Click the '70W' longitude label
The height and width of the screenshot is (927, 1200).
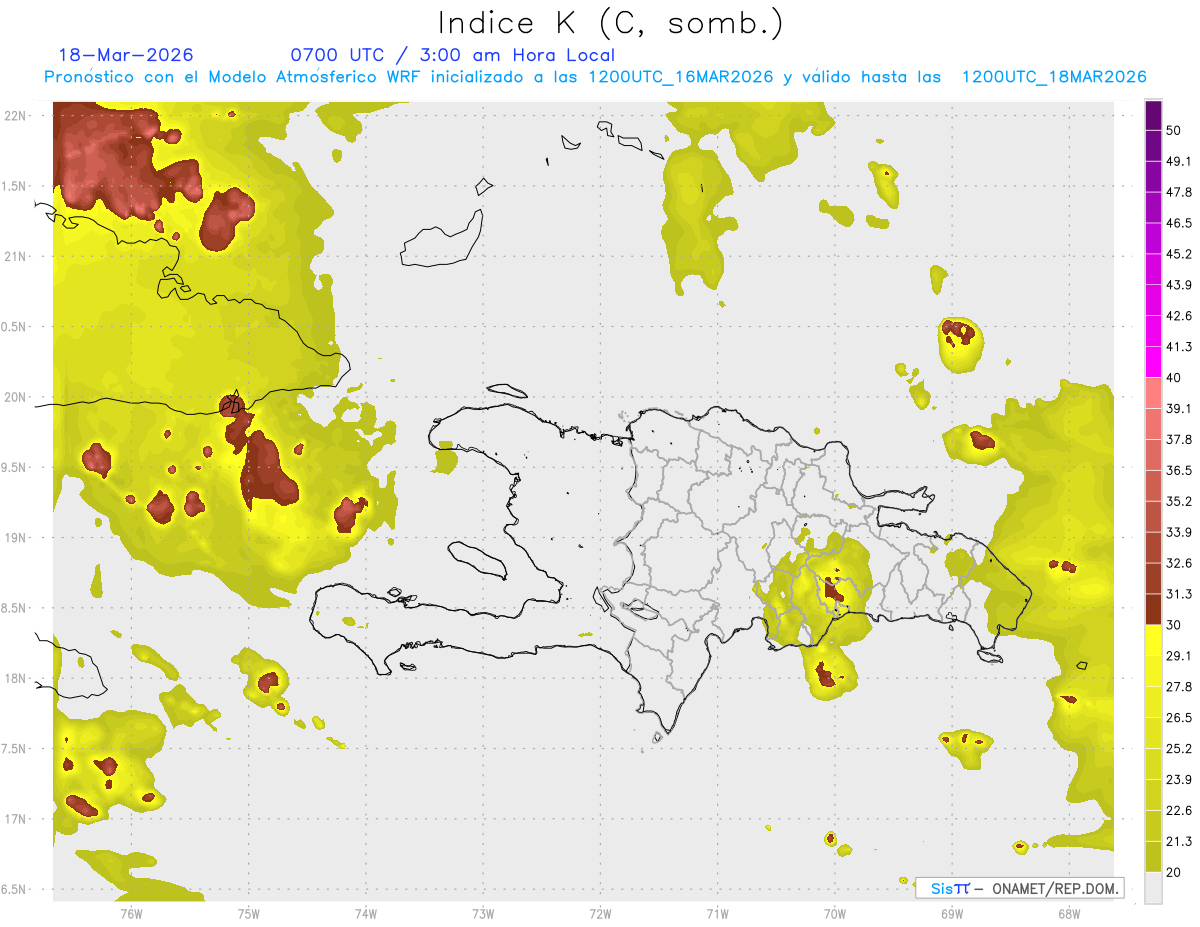coord(835,913)
